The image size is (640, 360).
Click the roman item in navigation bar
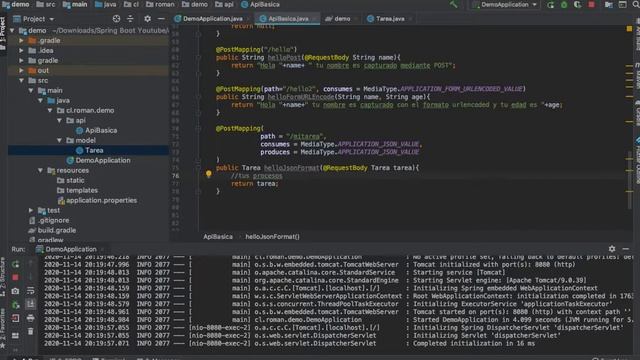(160, 4)
